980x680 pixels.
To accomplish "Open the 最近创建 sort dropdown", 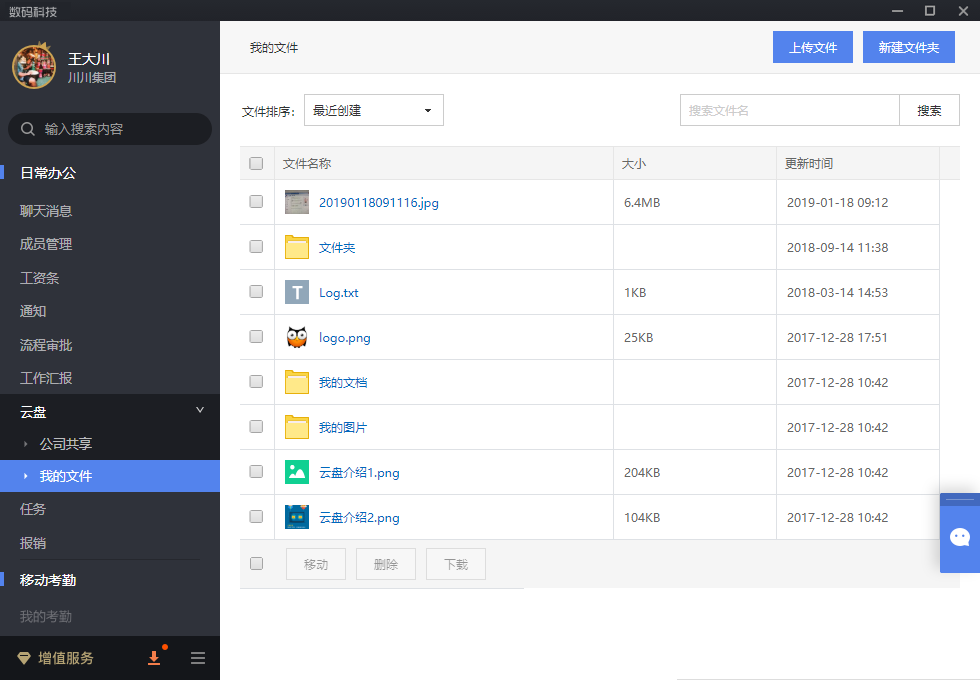I will (374, 110).
